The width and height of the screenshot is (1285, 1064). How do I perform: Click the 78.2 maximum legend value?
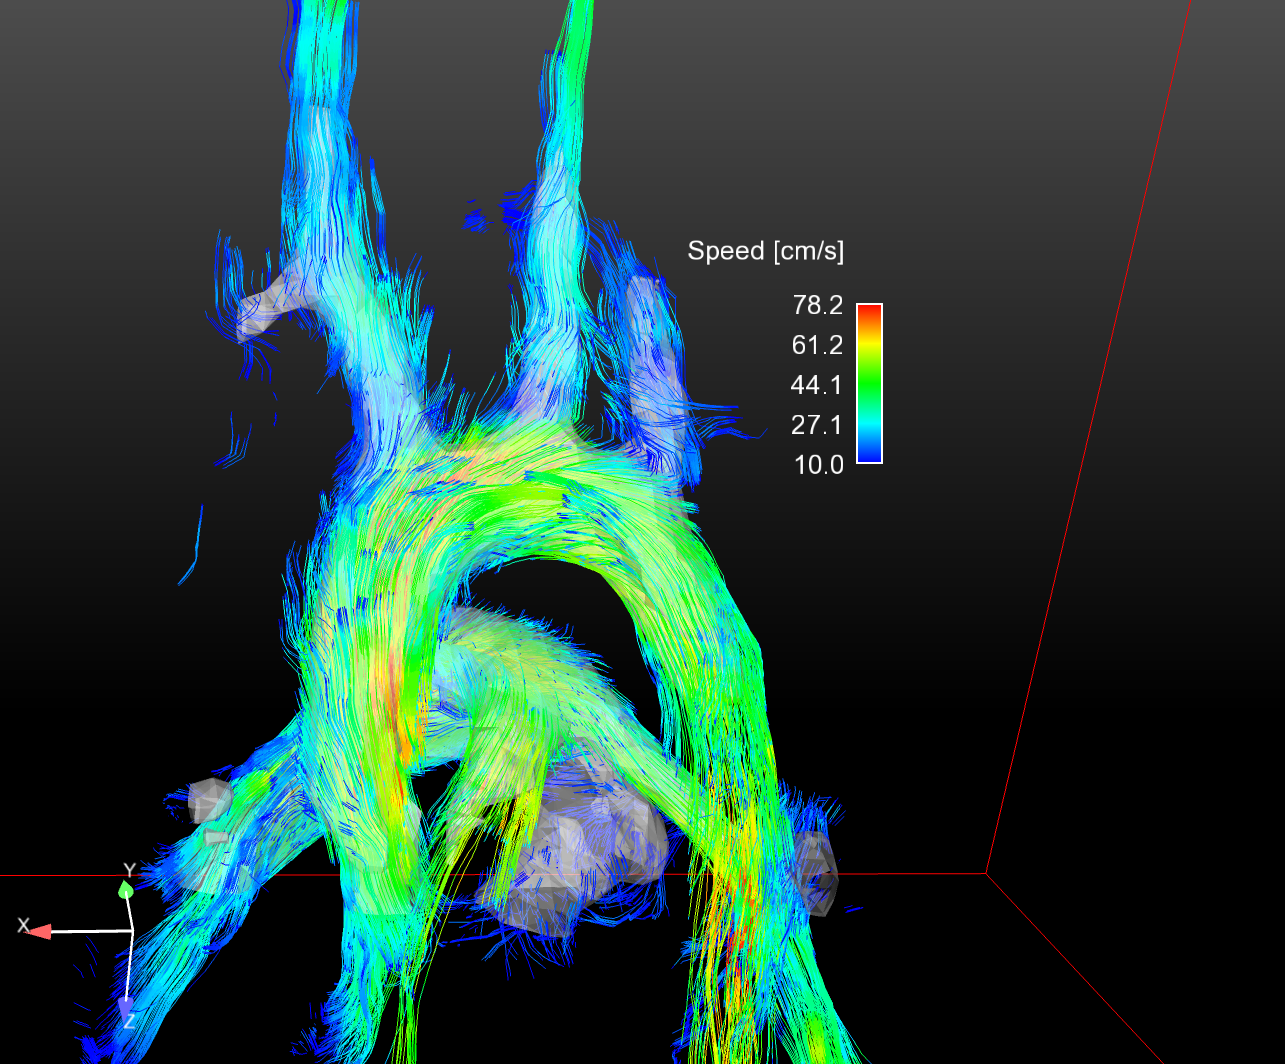pos(817,305)
